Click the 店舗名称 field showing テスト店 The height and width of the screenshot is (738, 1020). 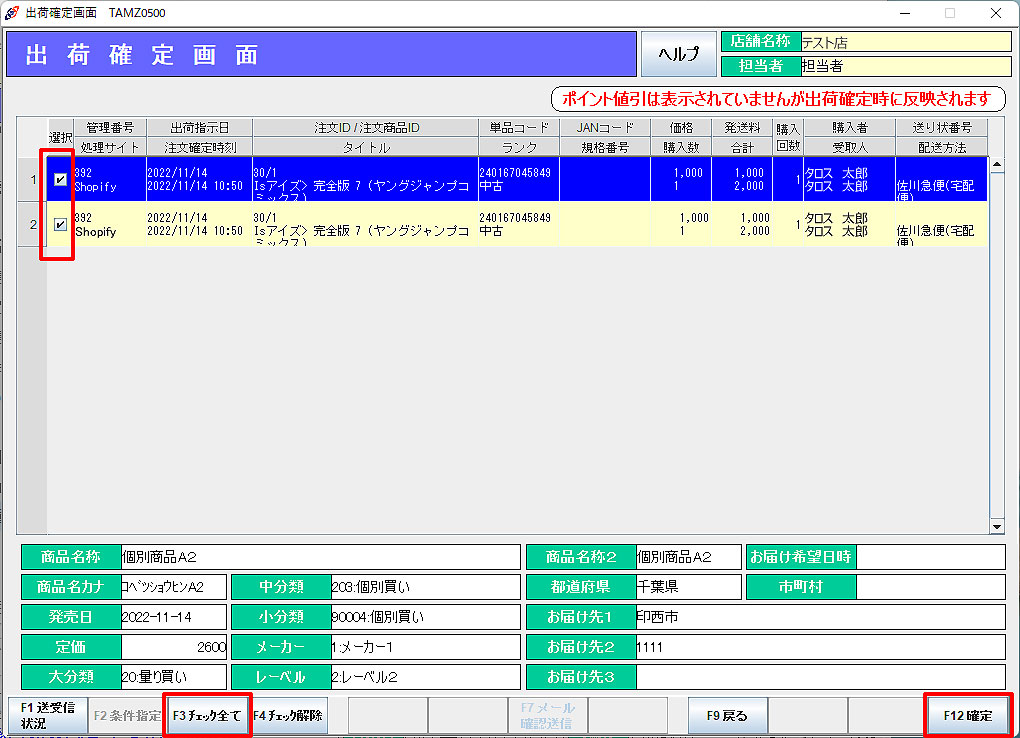[905, 42]
